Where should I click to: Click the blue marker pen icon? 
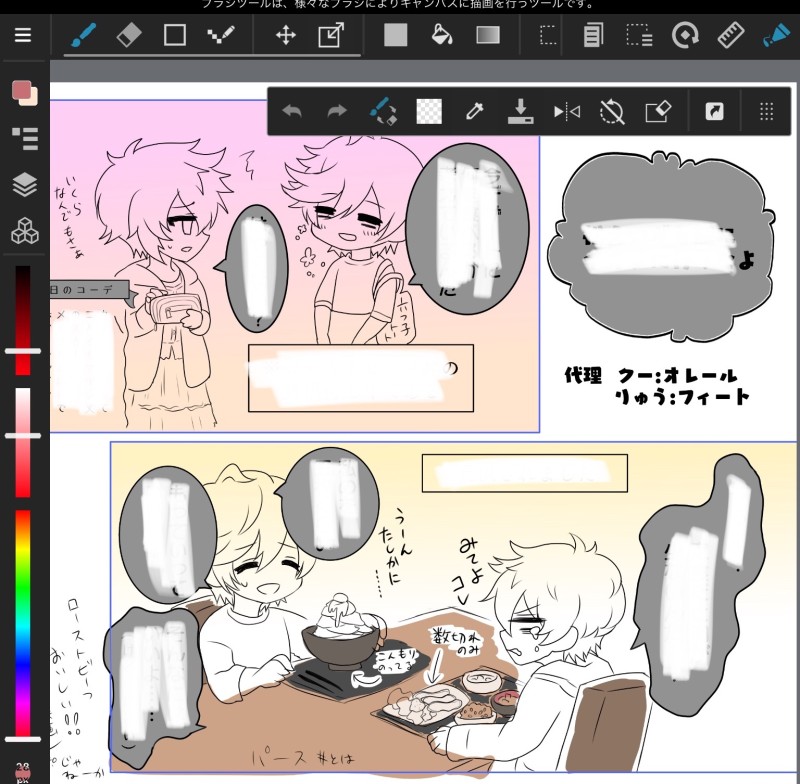(x=776, y=36)
